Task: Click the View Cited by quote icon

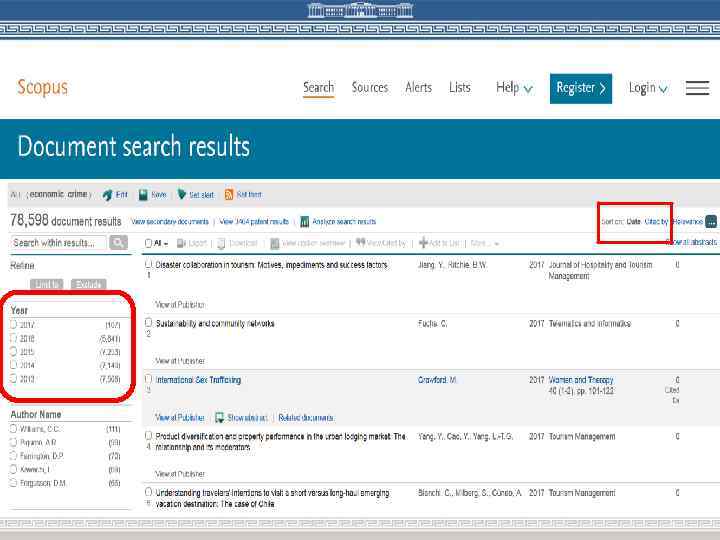Action: [360, 242]
